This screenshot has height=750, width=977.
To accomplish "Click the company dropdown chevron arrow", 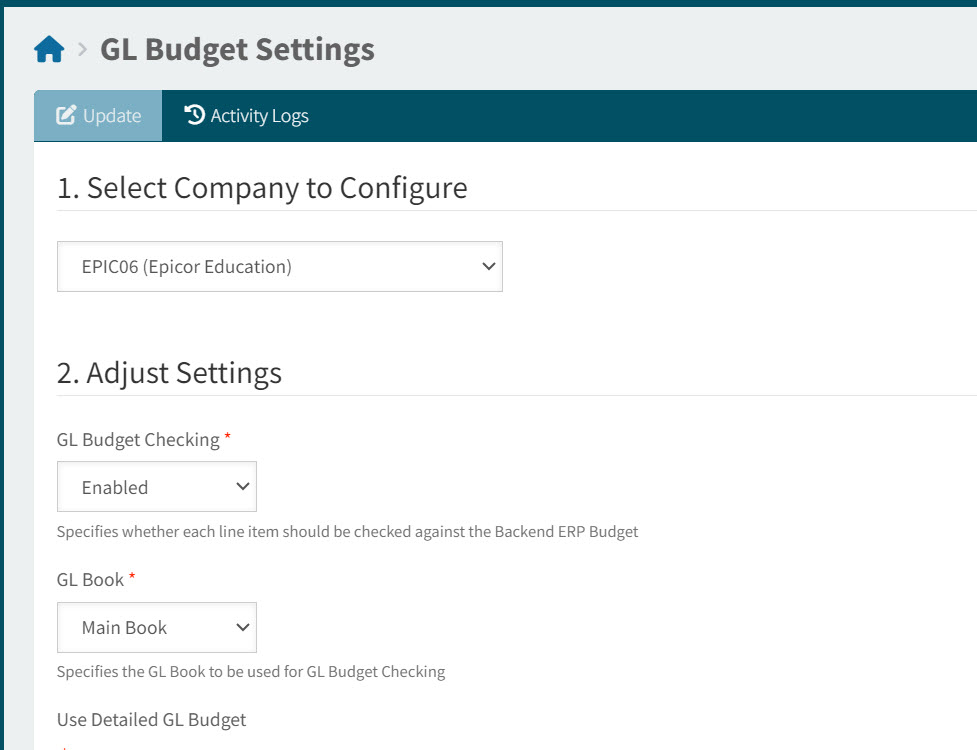I will click(488, 267).
